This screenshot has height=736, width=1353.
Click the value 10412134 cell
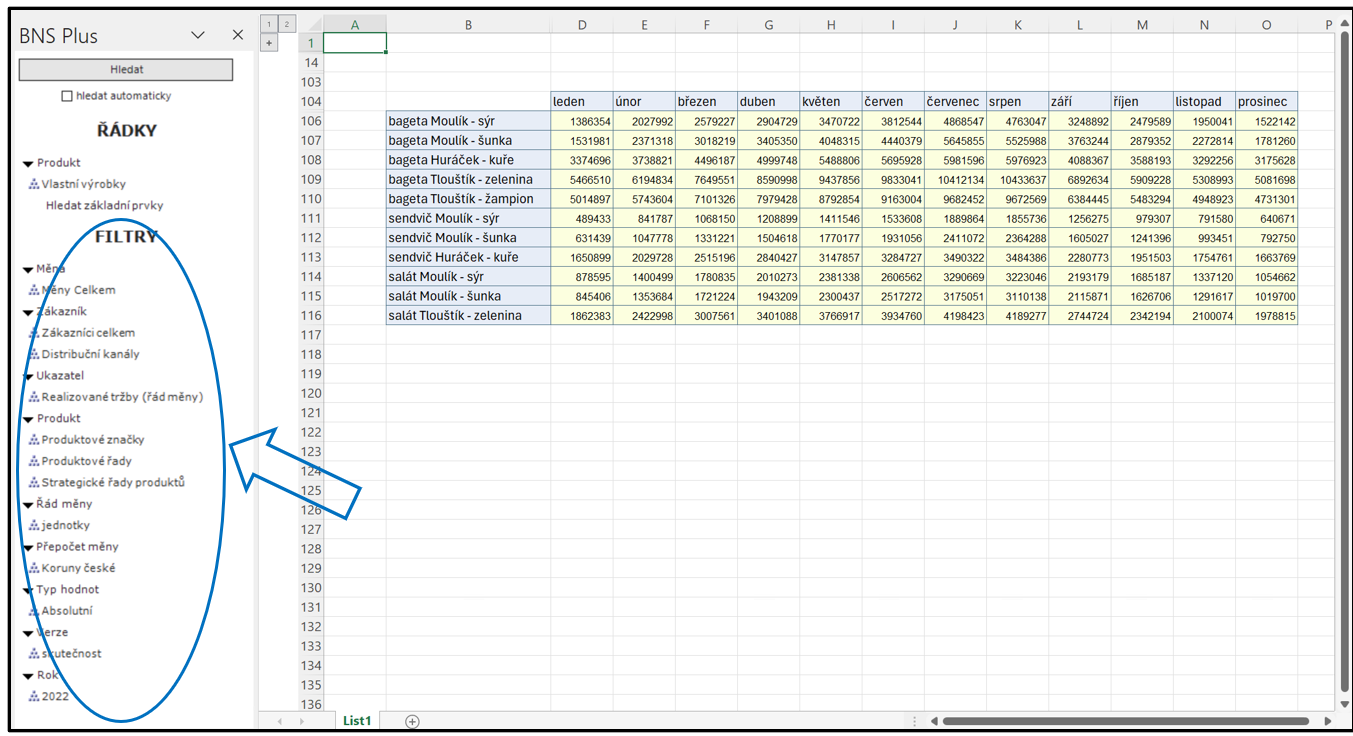[955, 179]
